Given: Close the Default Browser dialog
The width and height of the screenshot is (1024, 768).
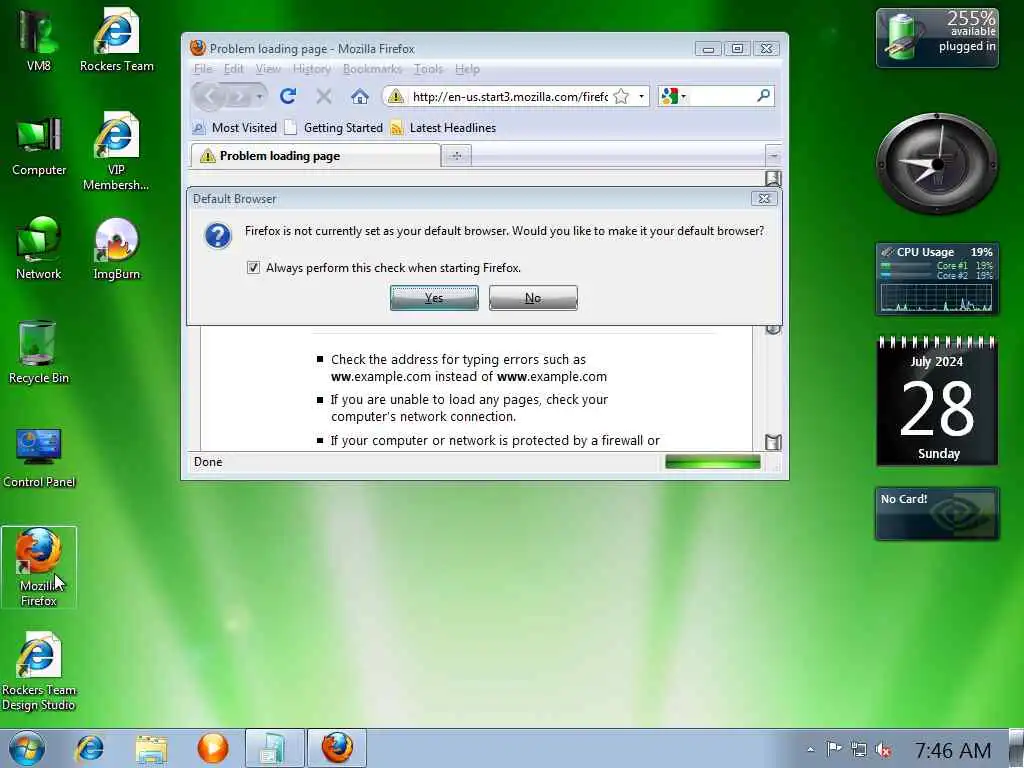Looking at the screenshot, I should tap(764, 199).
